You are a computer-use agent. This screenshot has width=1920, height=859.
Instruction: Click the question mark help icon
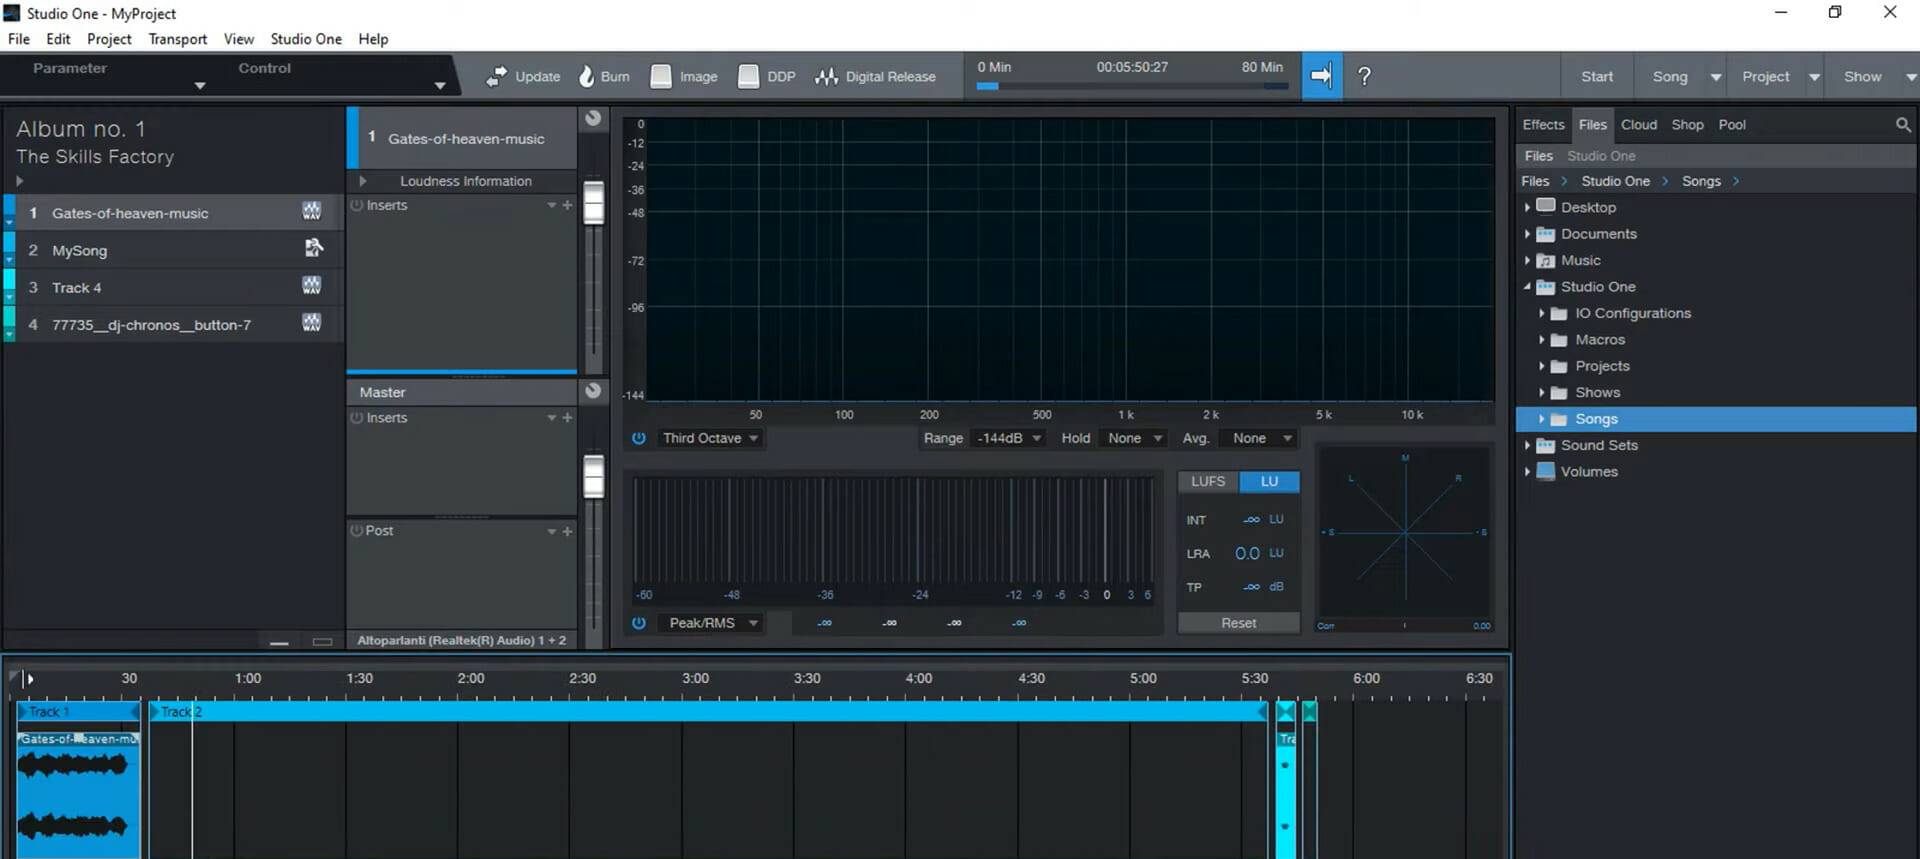[x=1364, y=77]
